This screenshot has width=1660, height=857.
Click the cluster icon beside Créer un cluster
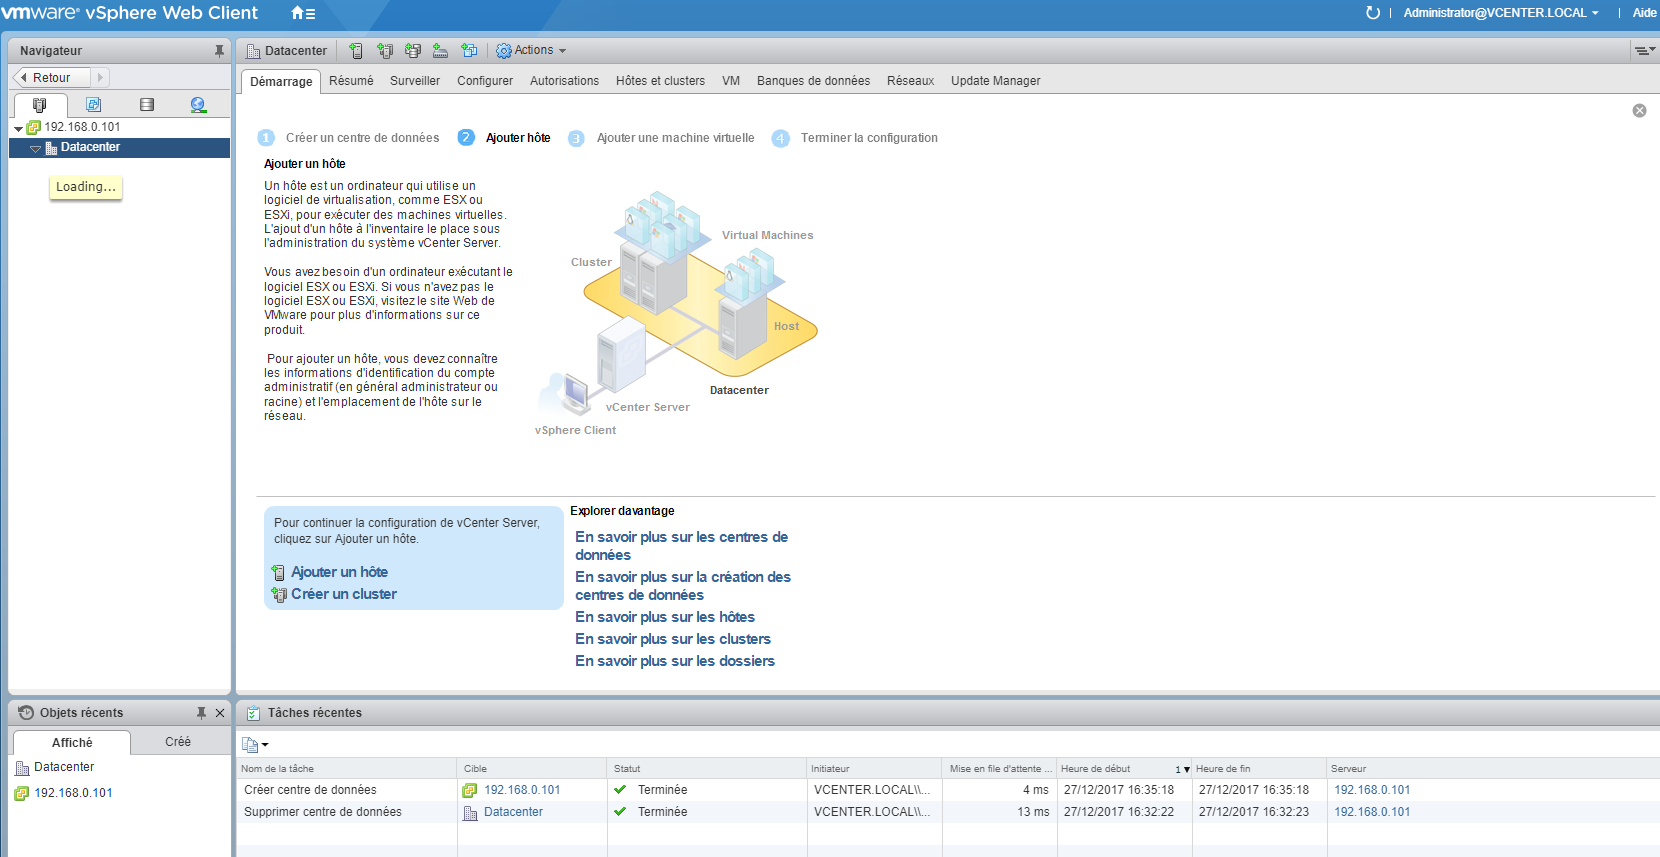coord(279,595)
